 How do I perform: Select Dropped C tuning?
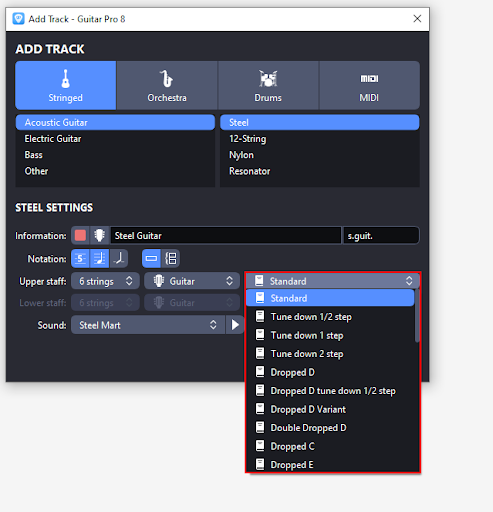[x=330, y=446]
